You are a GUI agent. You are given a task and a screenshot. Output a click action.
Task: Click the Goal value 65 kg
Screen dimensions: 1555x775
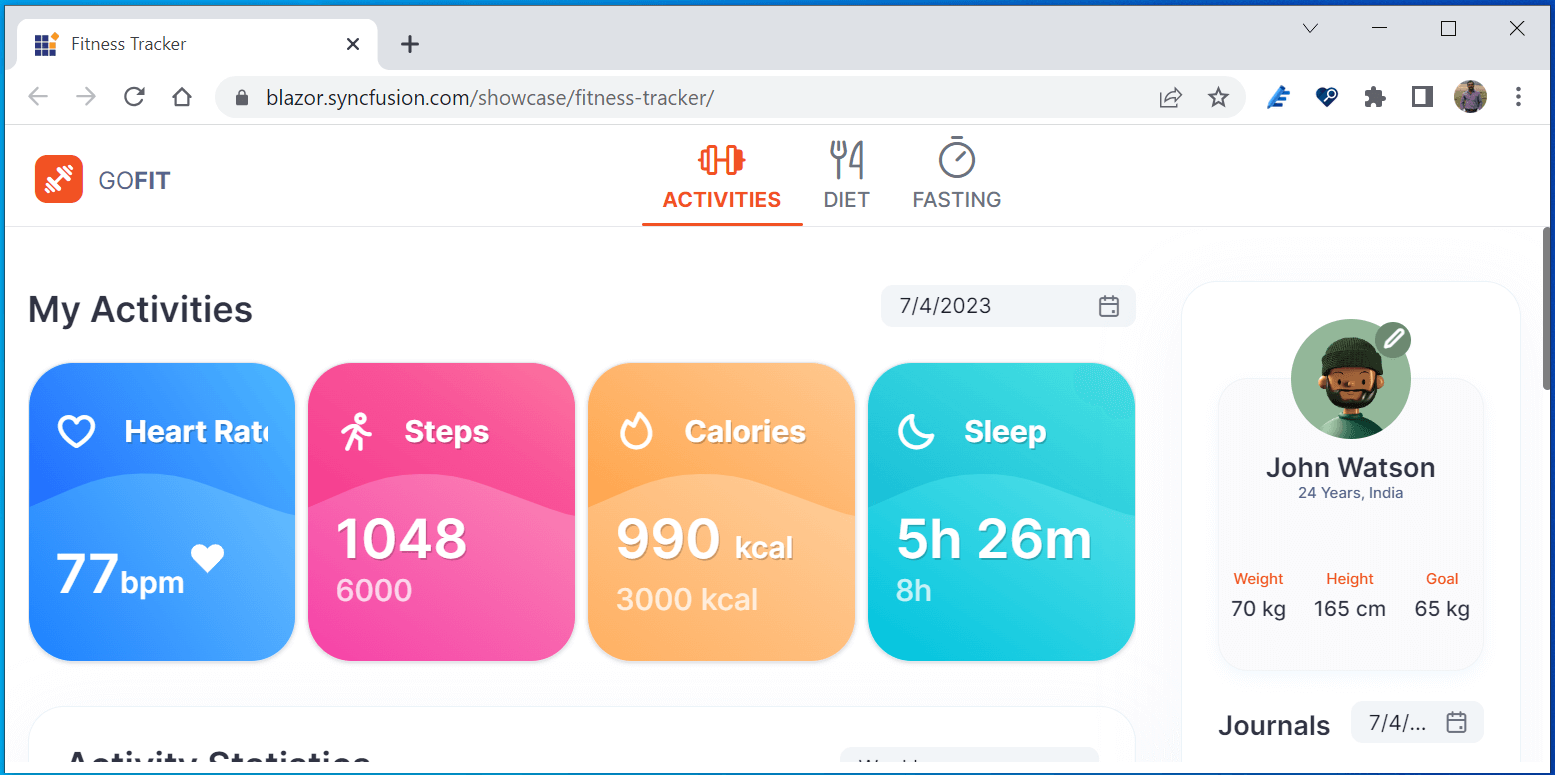pyautogui.click(x=1442, y=609)
